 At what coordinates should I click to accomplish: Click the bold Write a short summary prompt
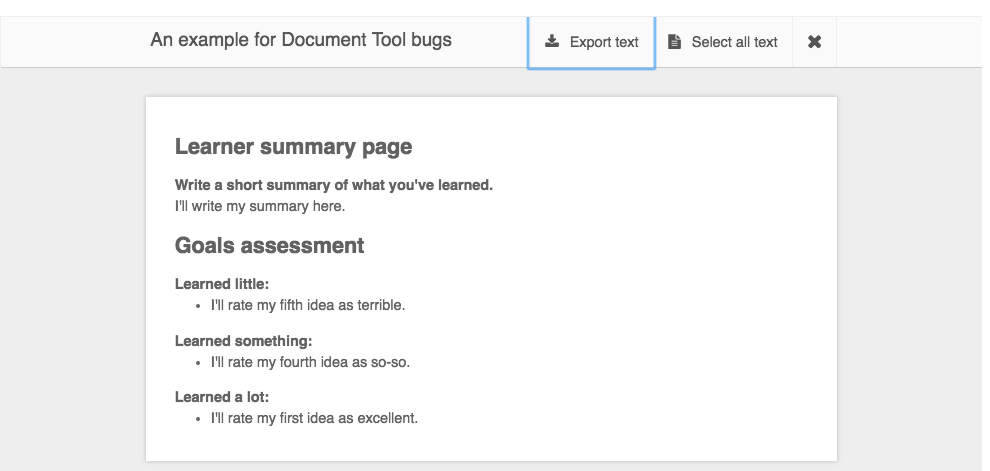coord(334,185)
